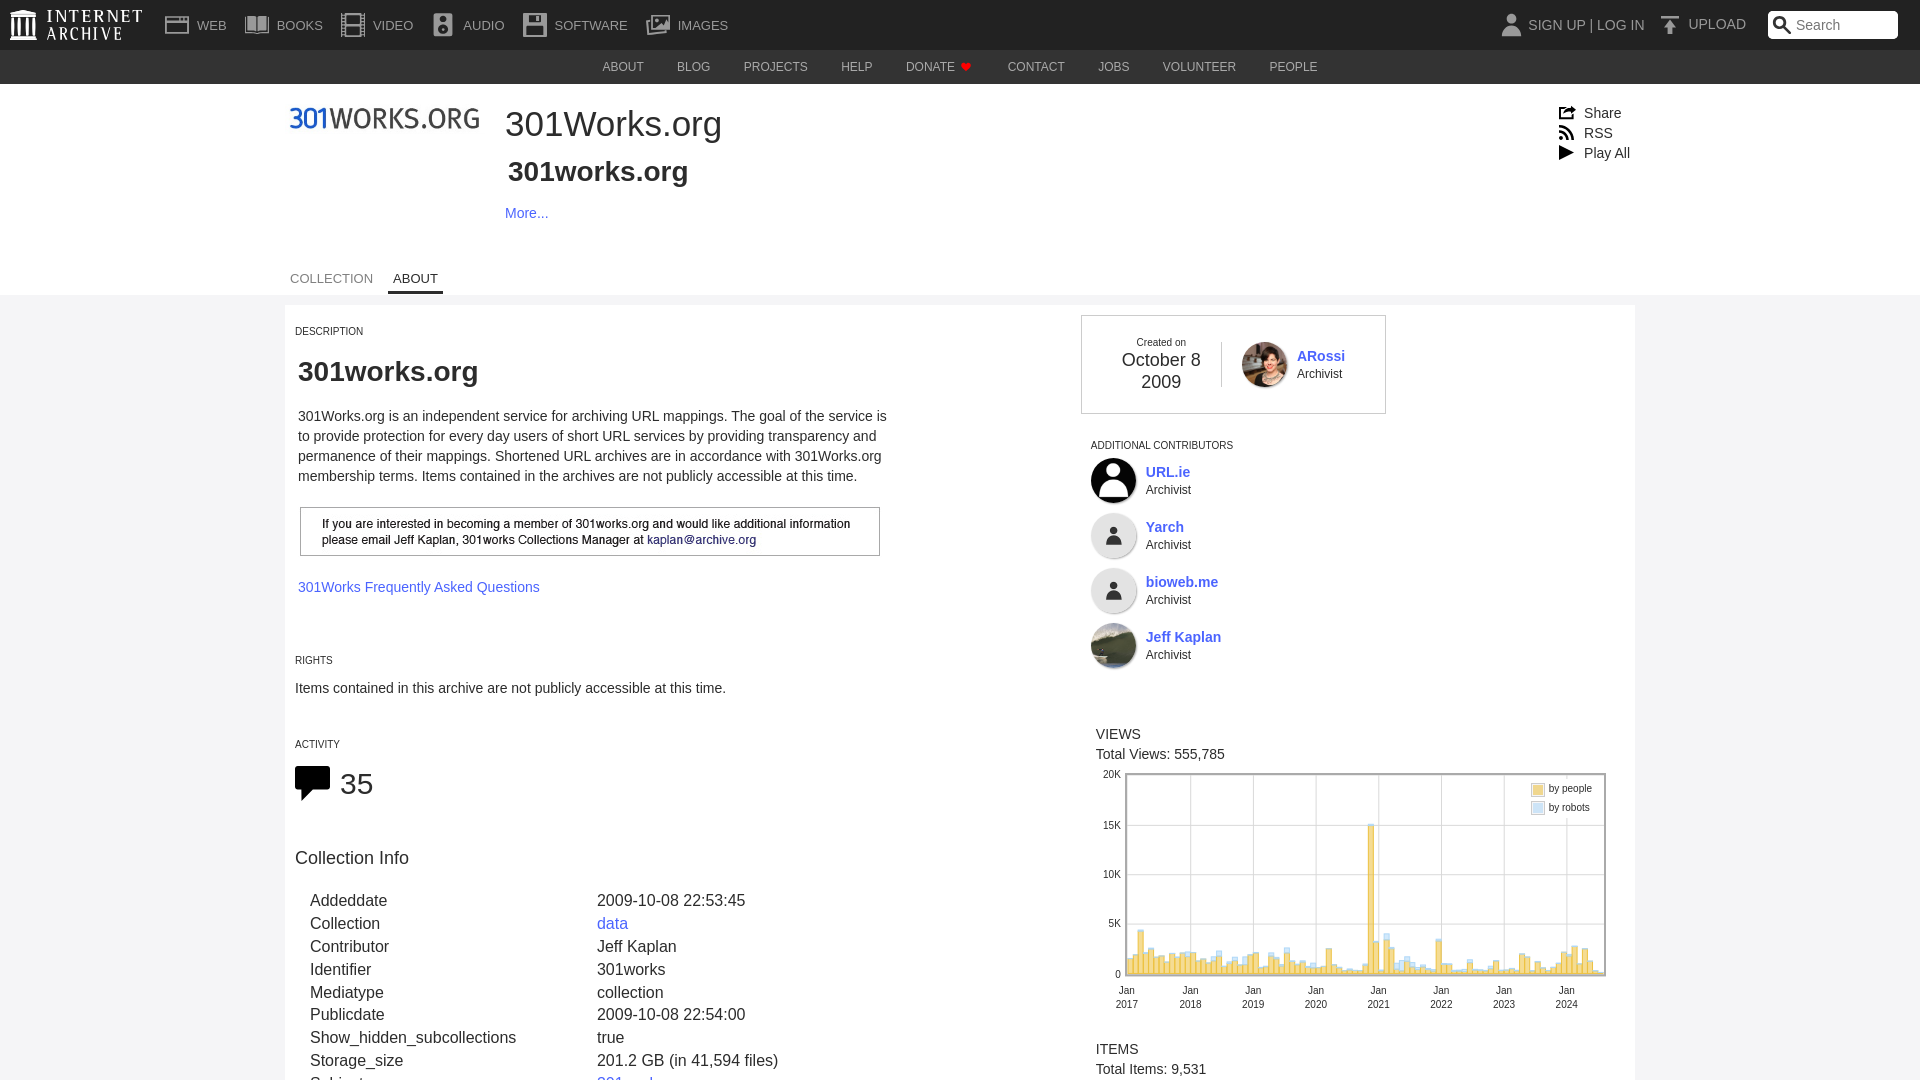The height and width of the screenshot is (1080, 1920).
Task: Click the Play All text link
Action: 1606,153
